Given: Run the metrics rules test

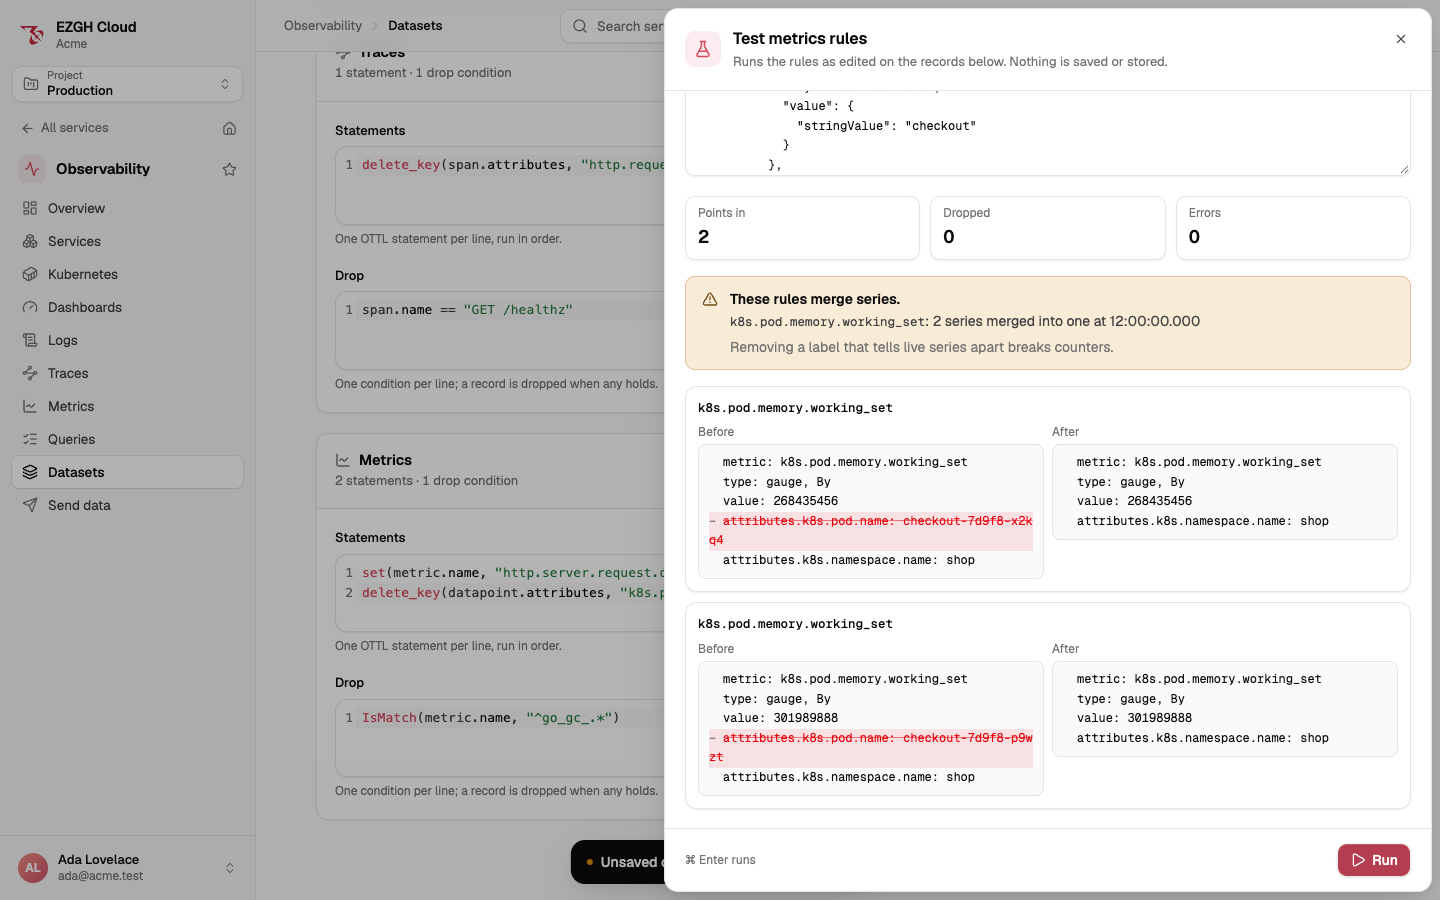Looking at the screenshot, I should tap(1374, 860).
